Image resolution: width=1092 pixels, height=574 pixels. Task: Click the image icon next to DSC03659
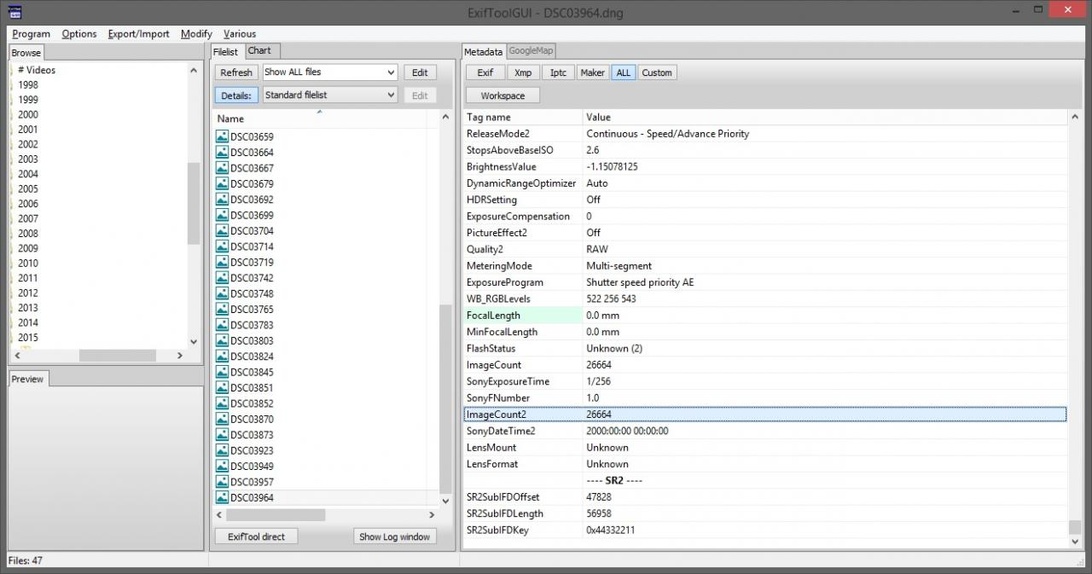(222, 137)
